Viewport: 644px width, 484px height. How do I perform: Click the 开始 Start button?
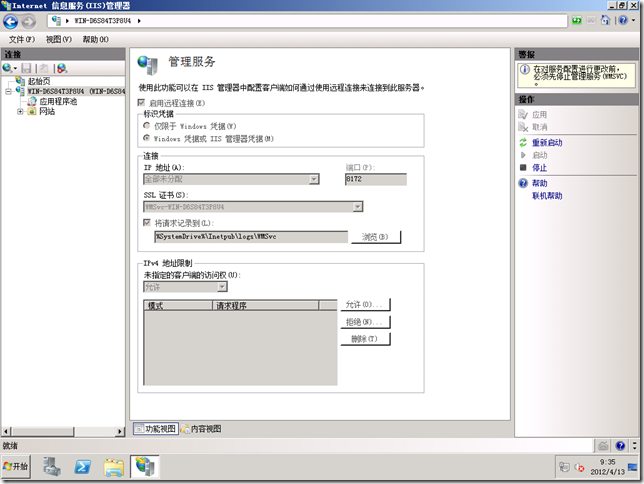(16, 467)
